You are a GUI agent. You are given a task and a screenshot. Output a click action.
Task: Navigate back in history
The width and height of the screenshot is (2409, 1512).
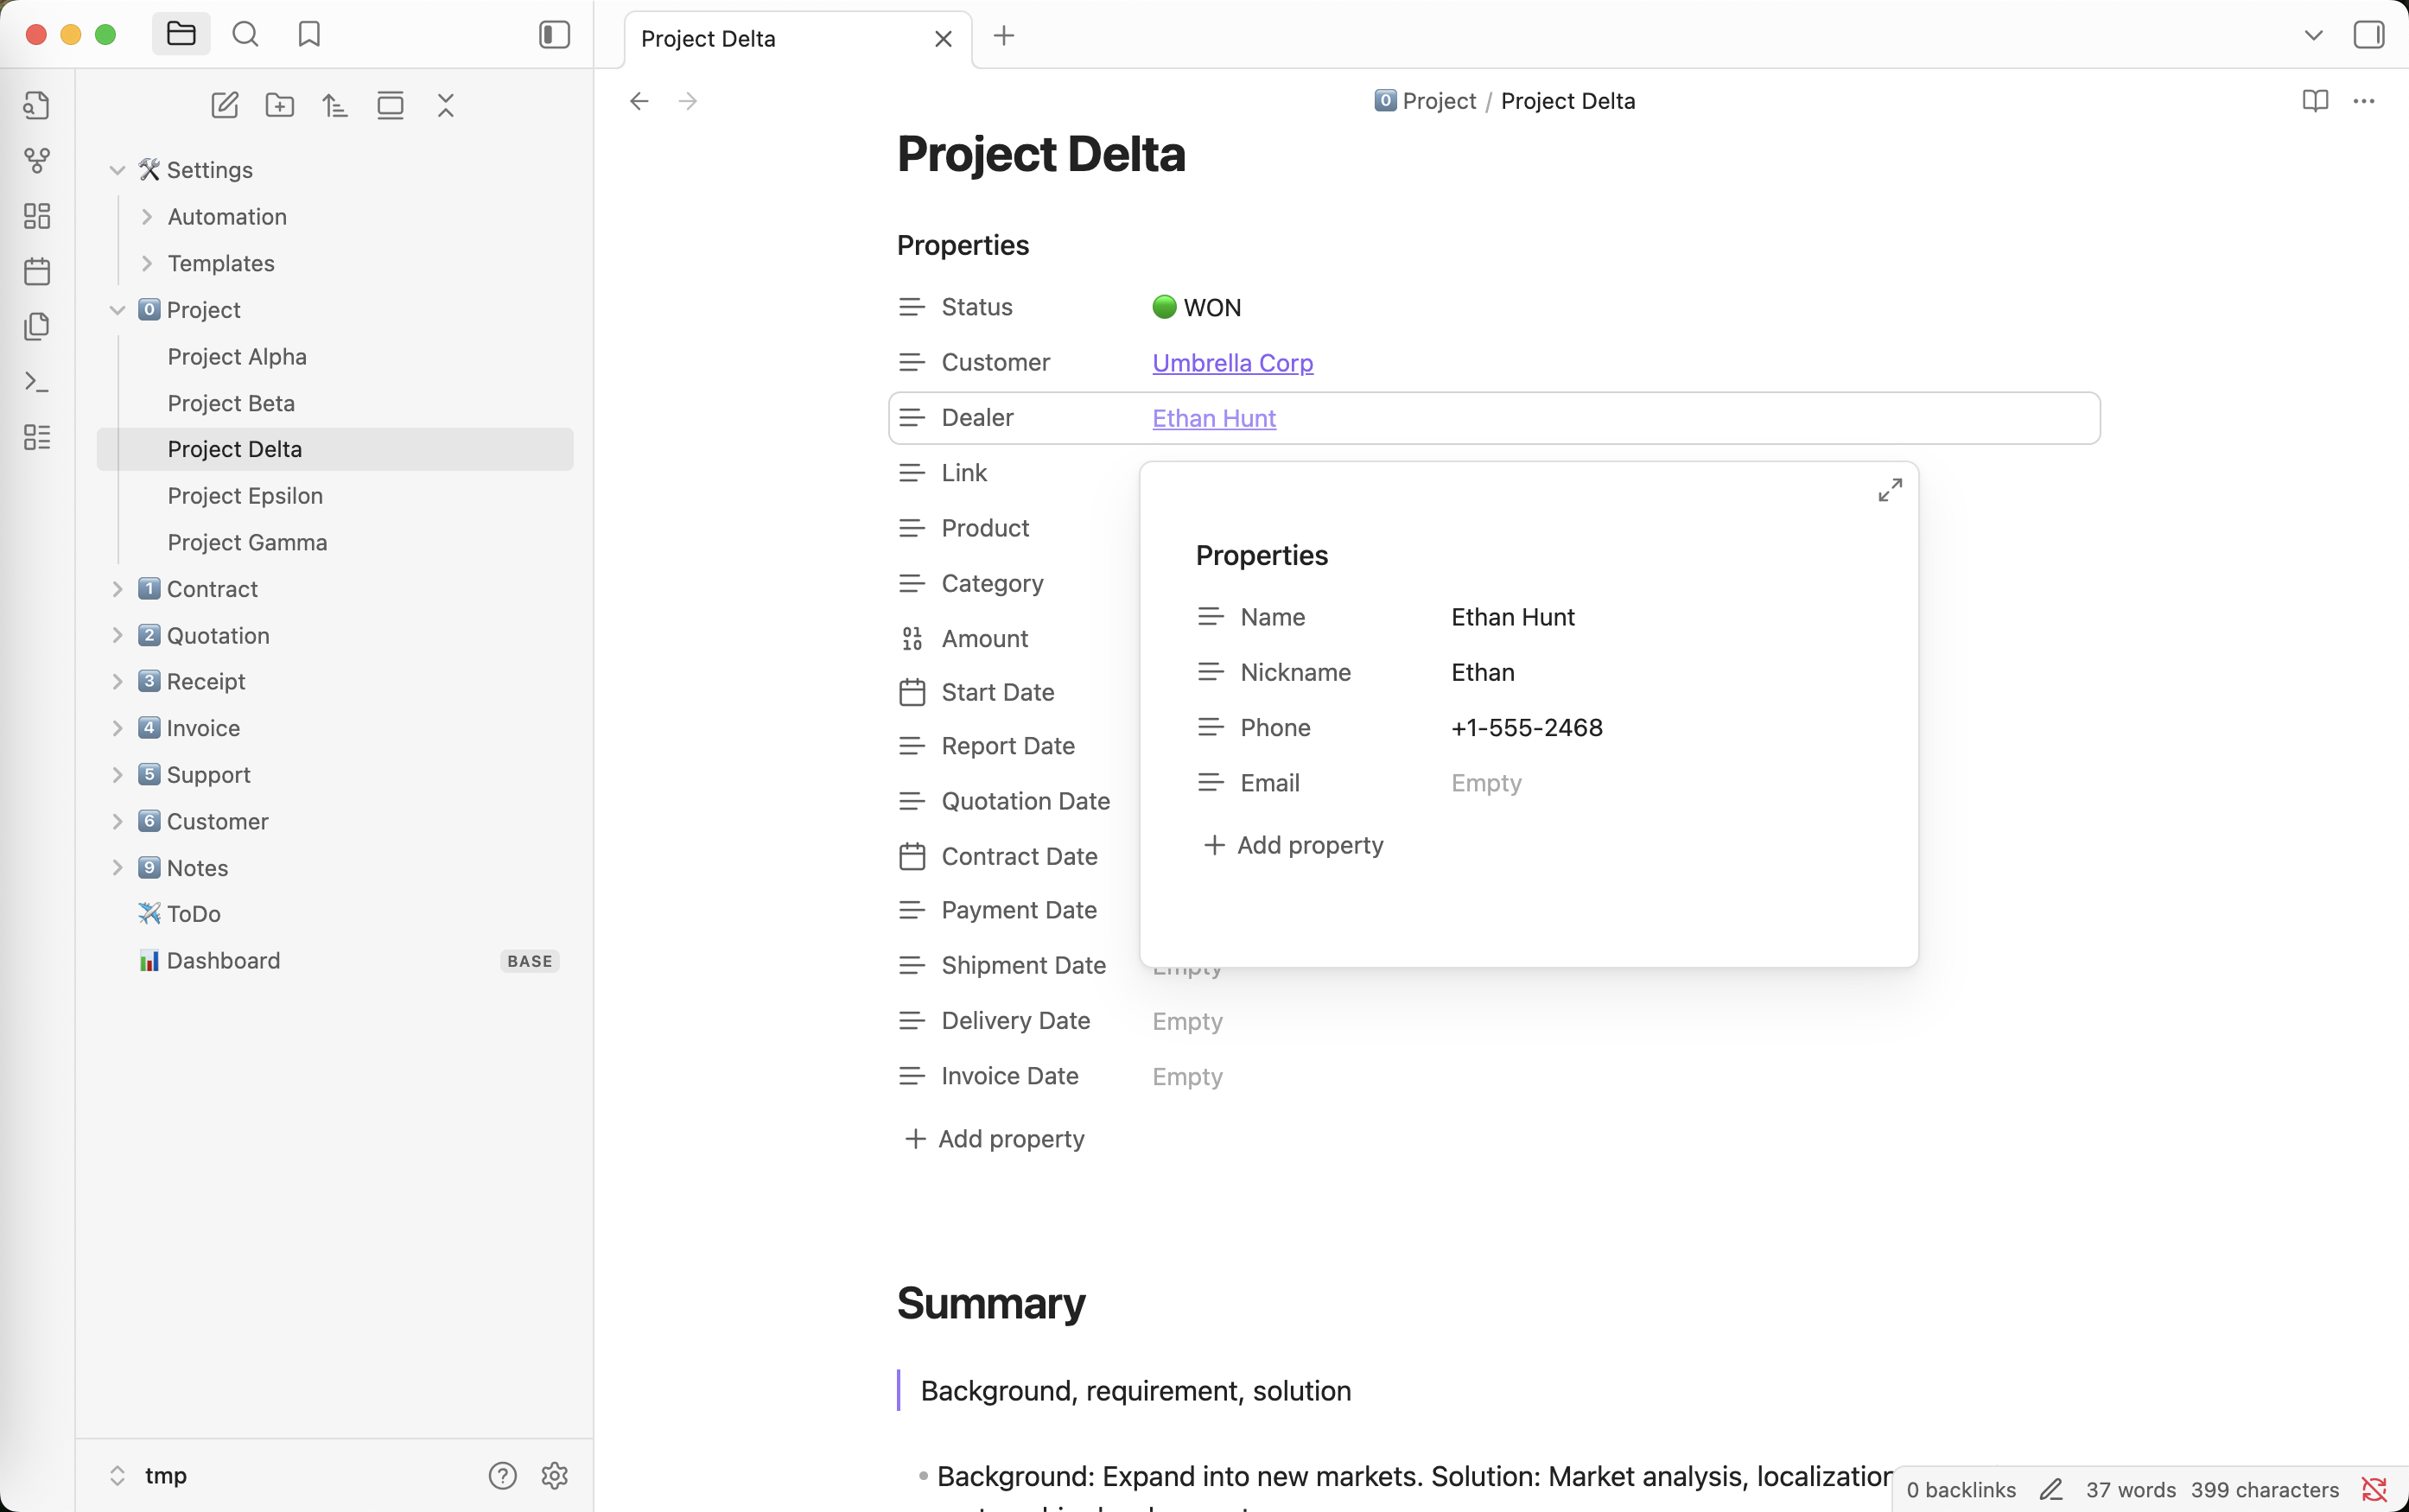639,101
